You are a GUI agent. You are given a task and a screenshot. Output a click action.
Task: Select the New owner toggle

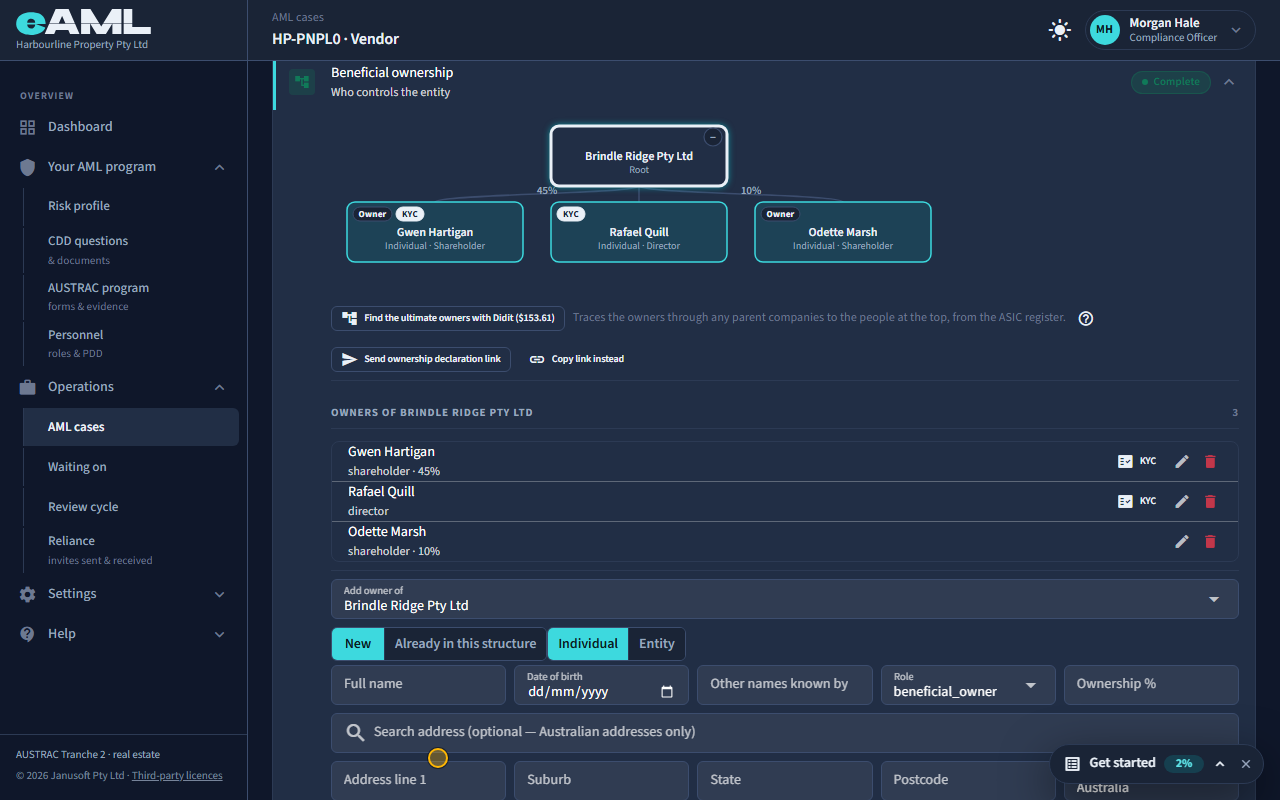tap(358, 644)
